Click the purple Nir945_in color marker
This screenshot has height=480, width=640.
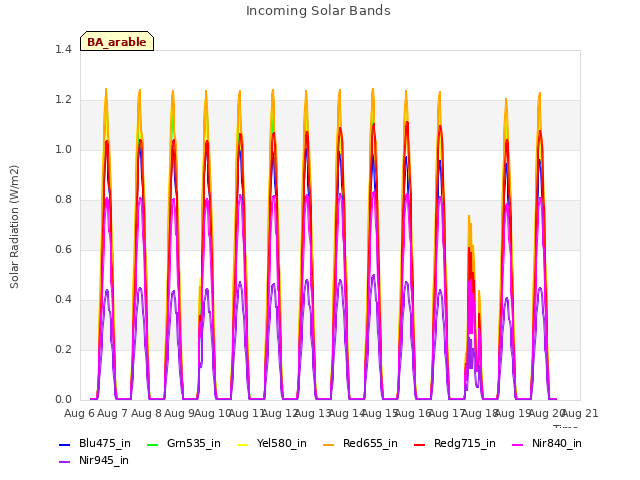pyautogui.click(x=64, y=462)
